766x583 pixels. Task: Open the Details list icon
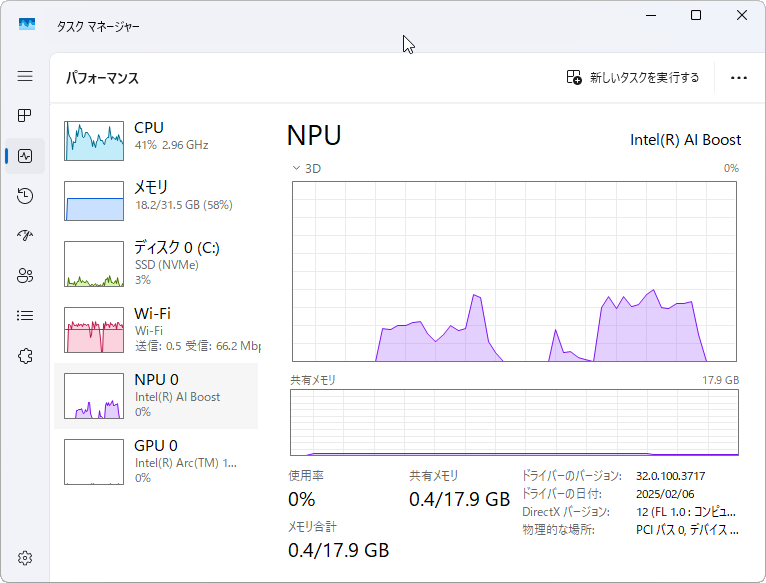click(25, 316)
